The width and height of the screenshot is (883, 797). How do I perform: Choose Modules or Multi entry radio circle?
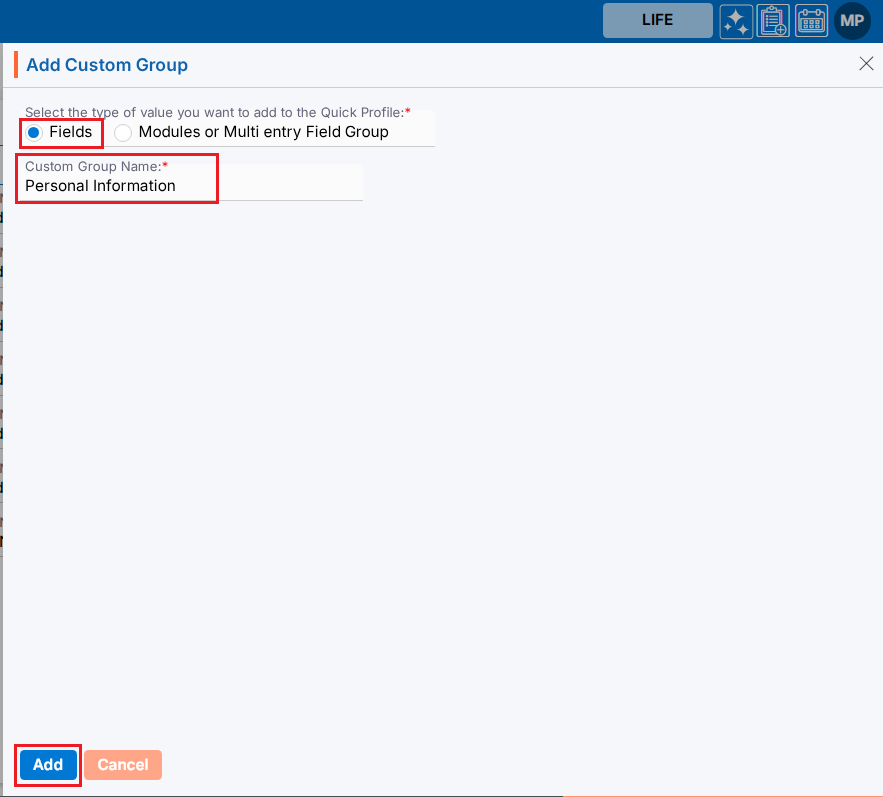123,132
